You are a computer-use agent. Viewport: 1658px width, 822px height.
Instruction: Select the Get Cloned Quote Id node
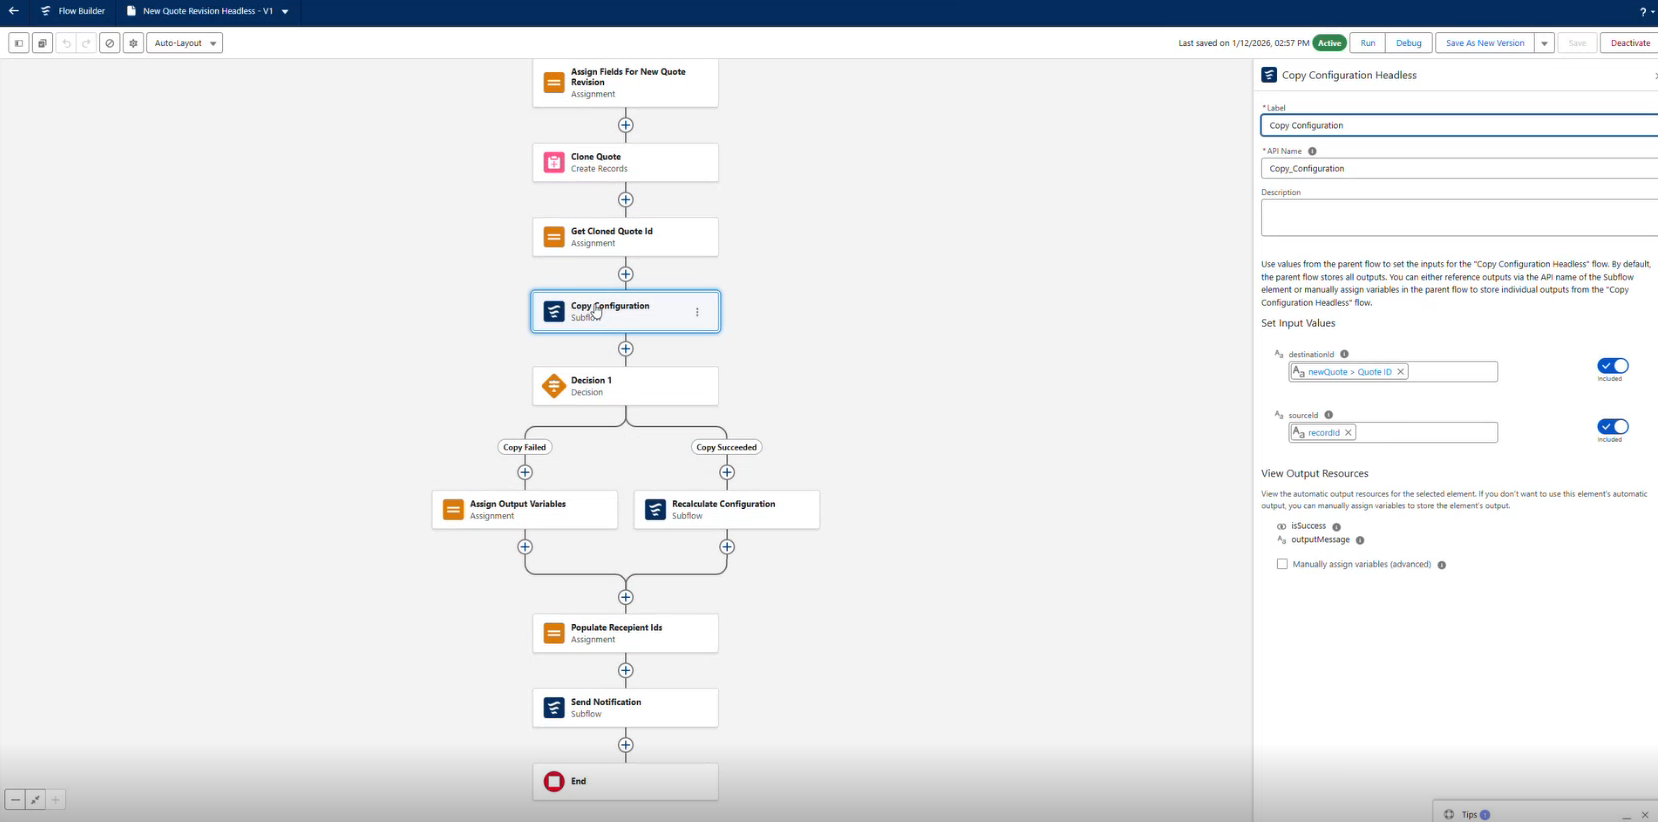tap(625, 237)
